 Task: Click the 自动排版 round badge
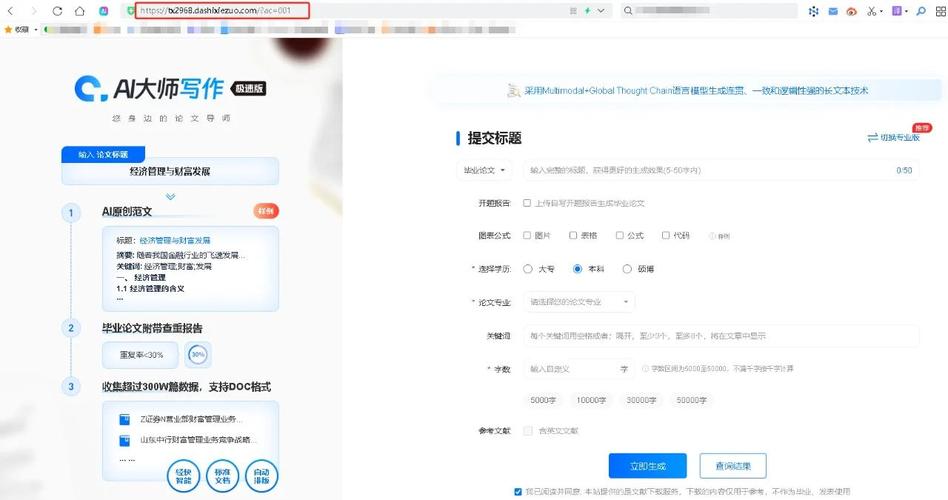(262, 476)
